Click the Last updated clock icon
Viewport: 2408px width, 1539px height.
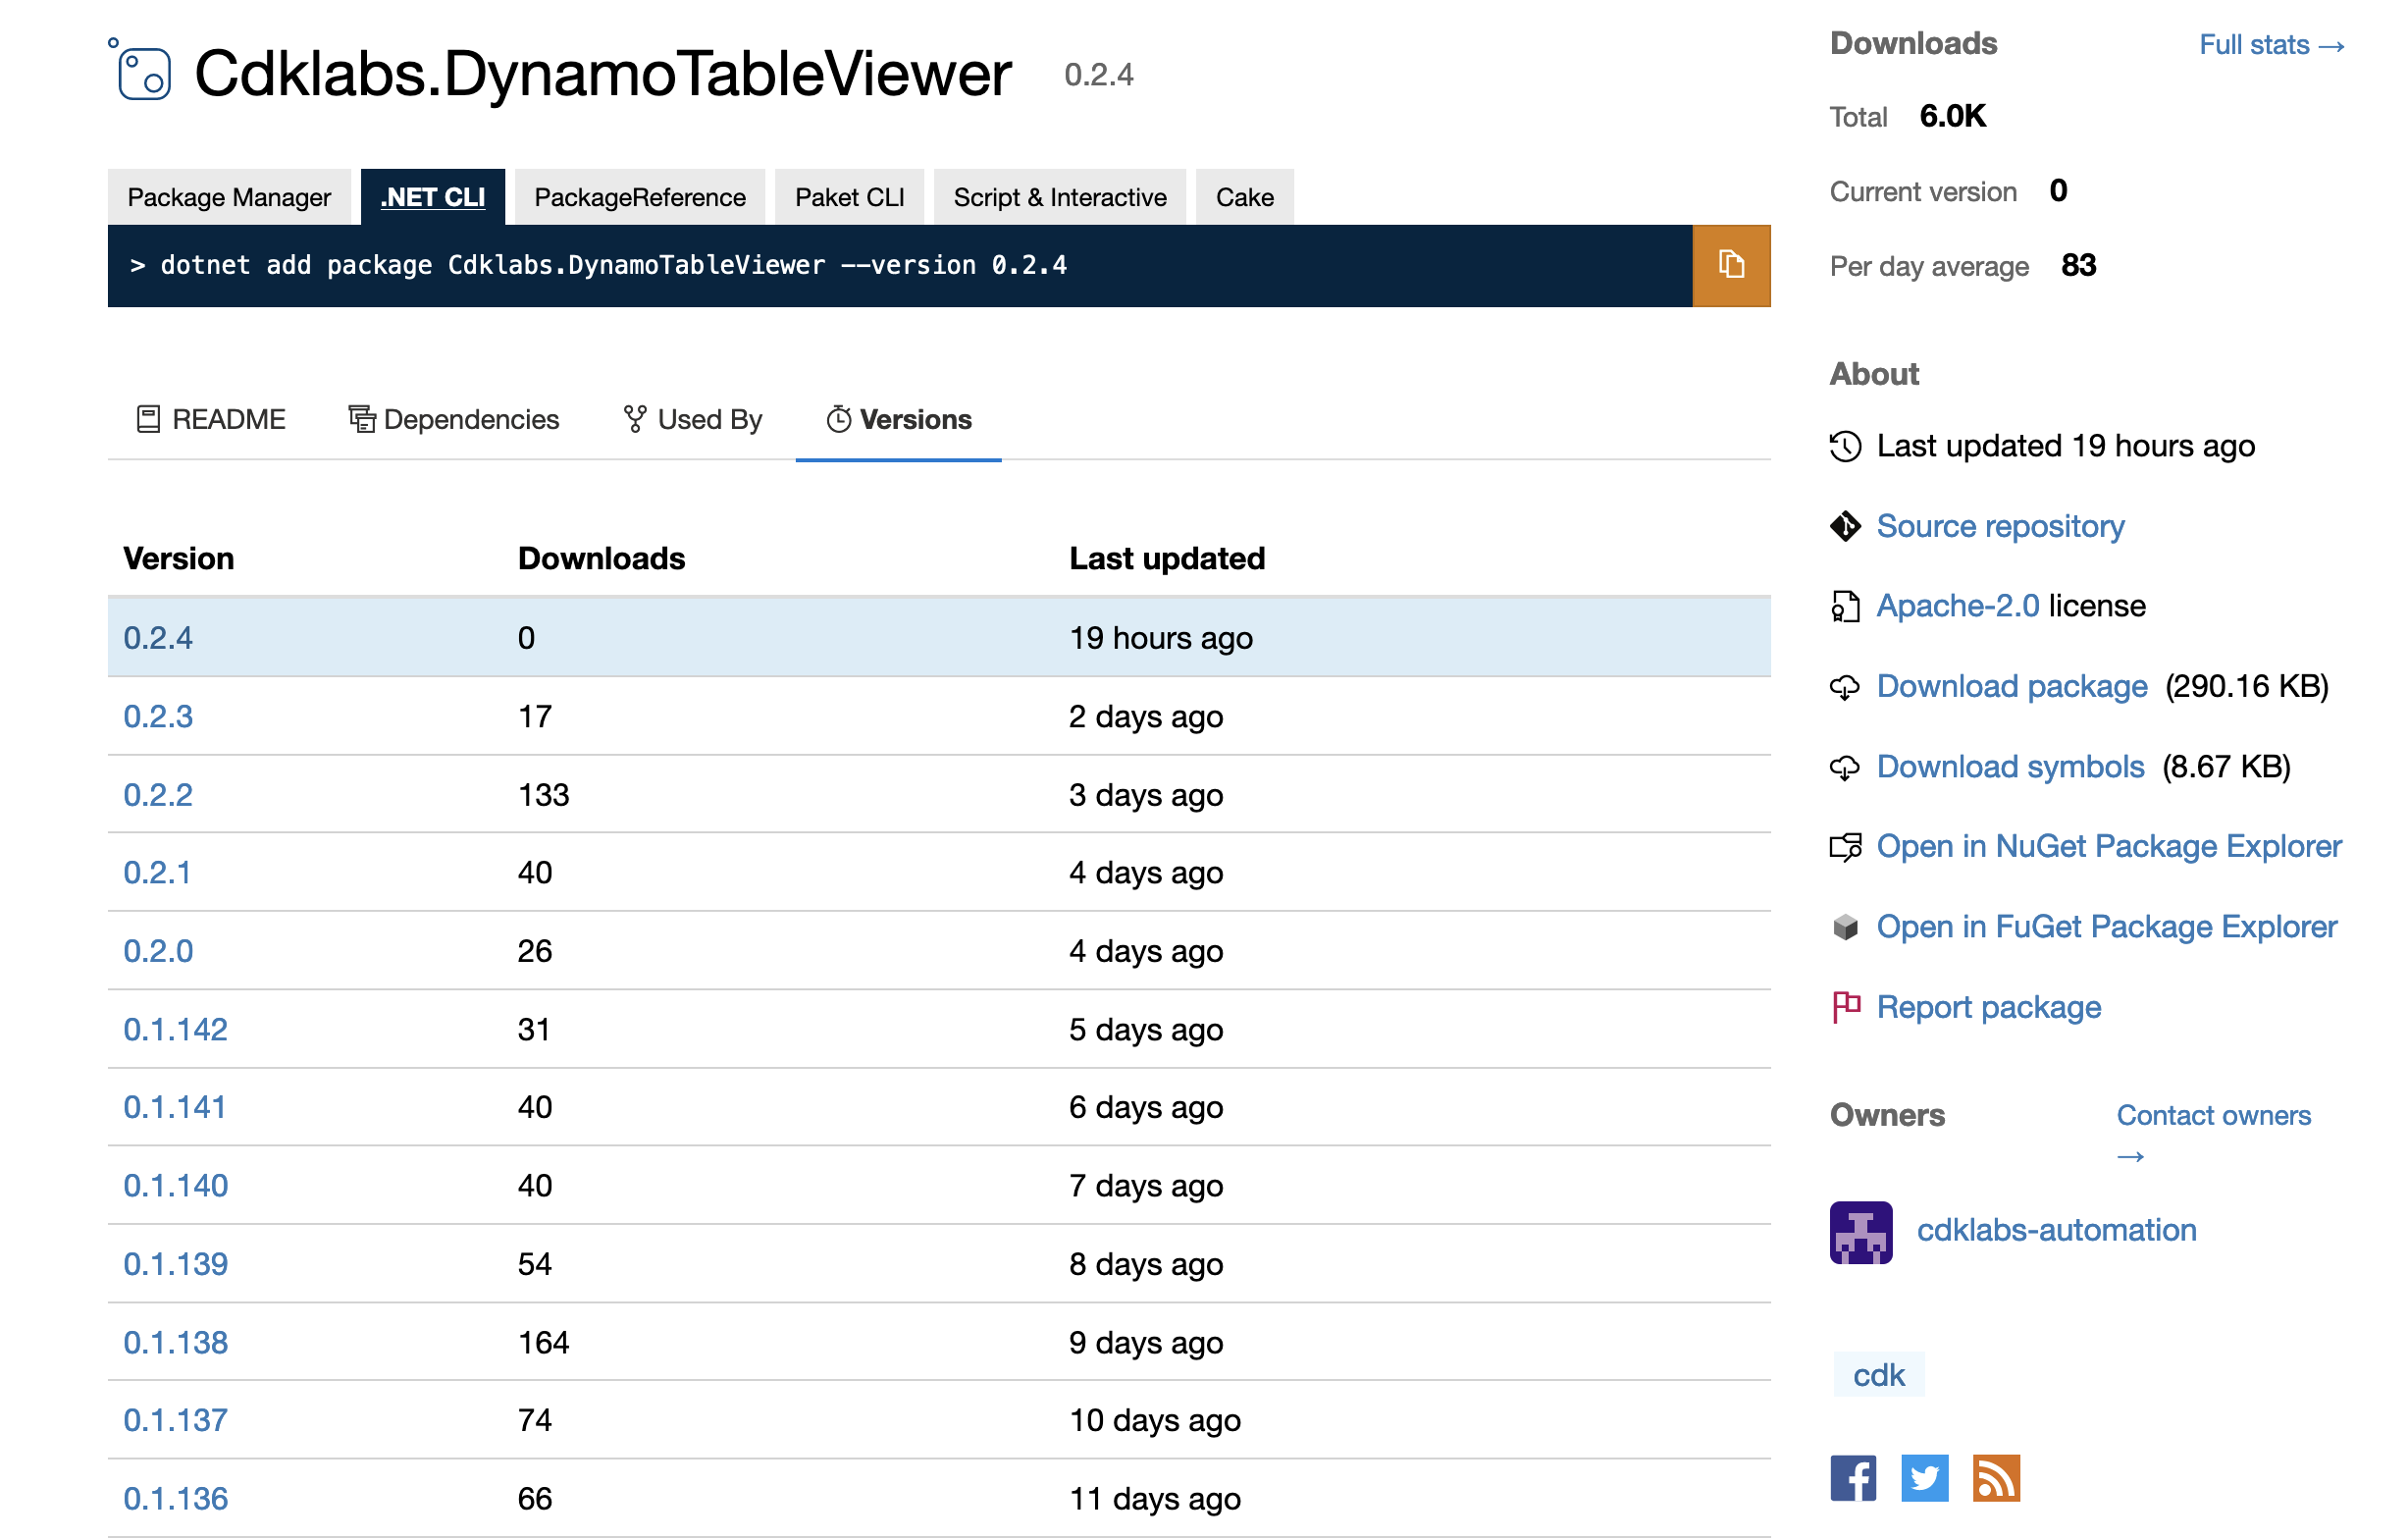point(1845,446)
